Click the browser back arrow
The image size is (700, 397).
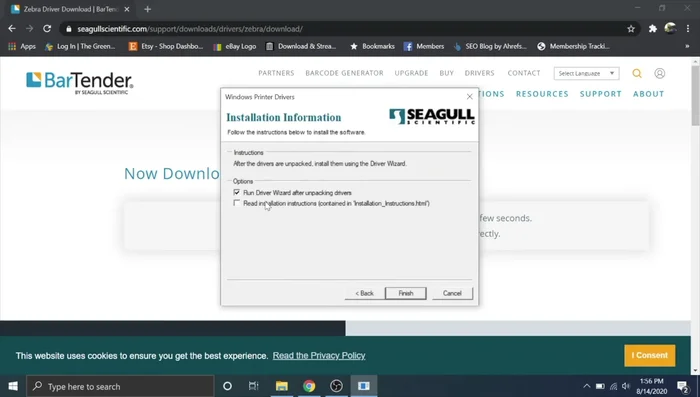pos(12,29)
